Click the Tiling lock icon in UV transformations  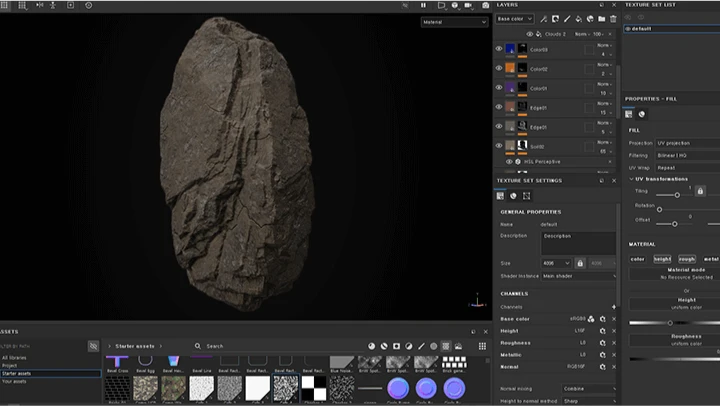click(700, 191)
